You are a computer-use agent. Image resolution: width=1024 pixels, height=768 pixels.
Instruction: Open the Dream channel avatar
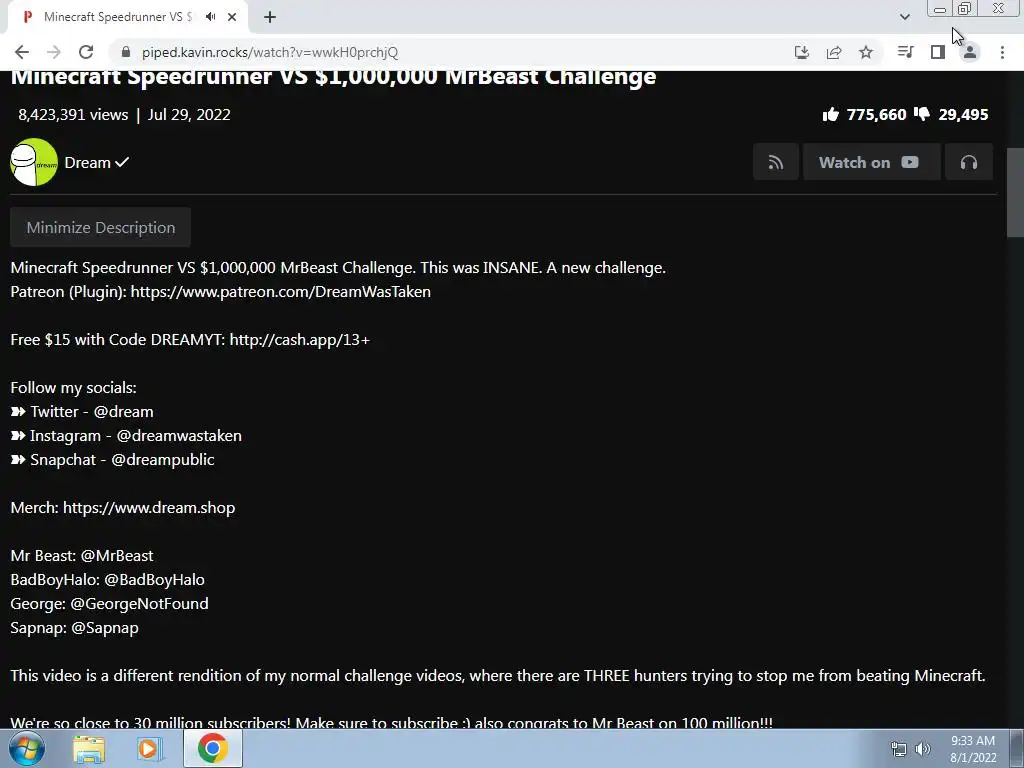[x=34, y=162]
